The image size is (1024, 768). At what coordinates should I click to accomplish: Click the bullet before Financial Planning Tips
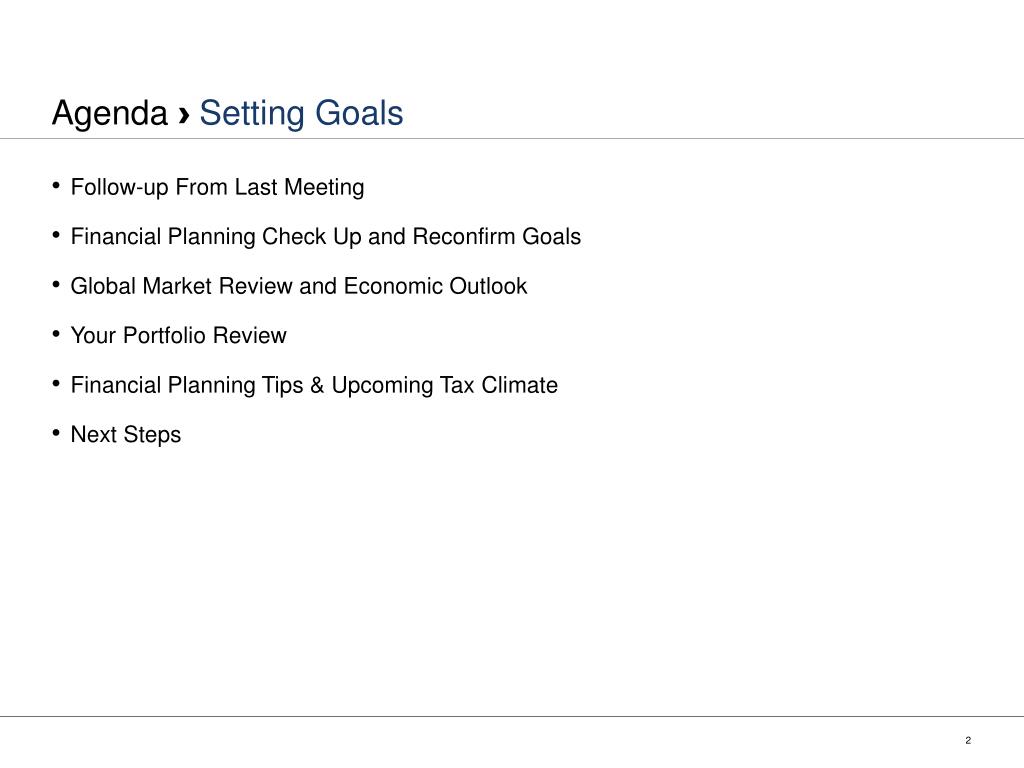click(56, 383)
